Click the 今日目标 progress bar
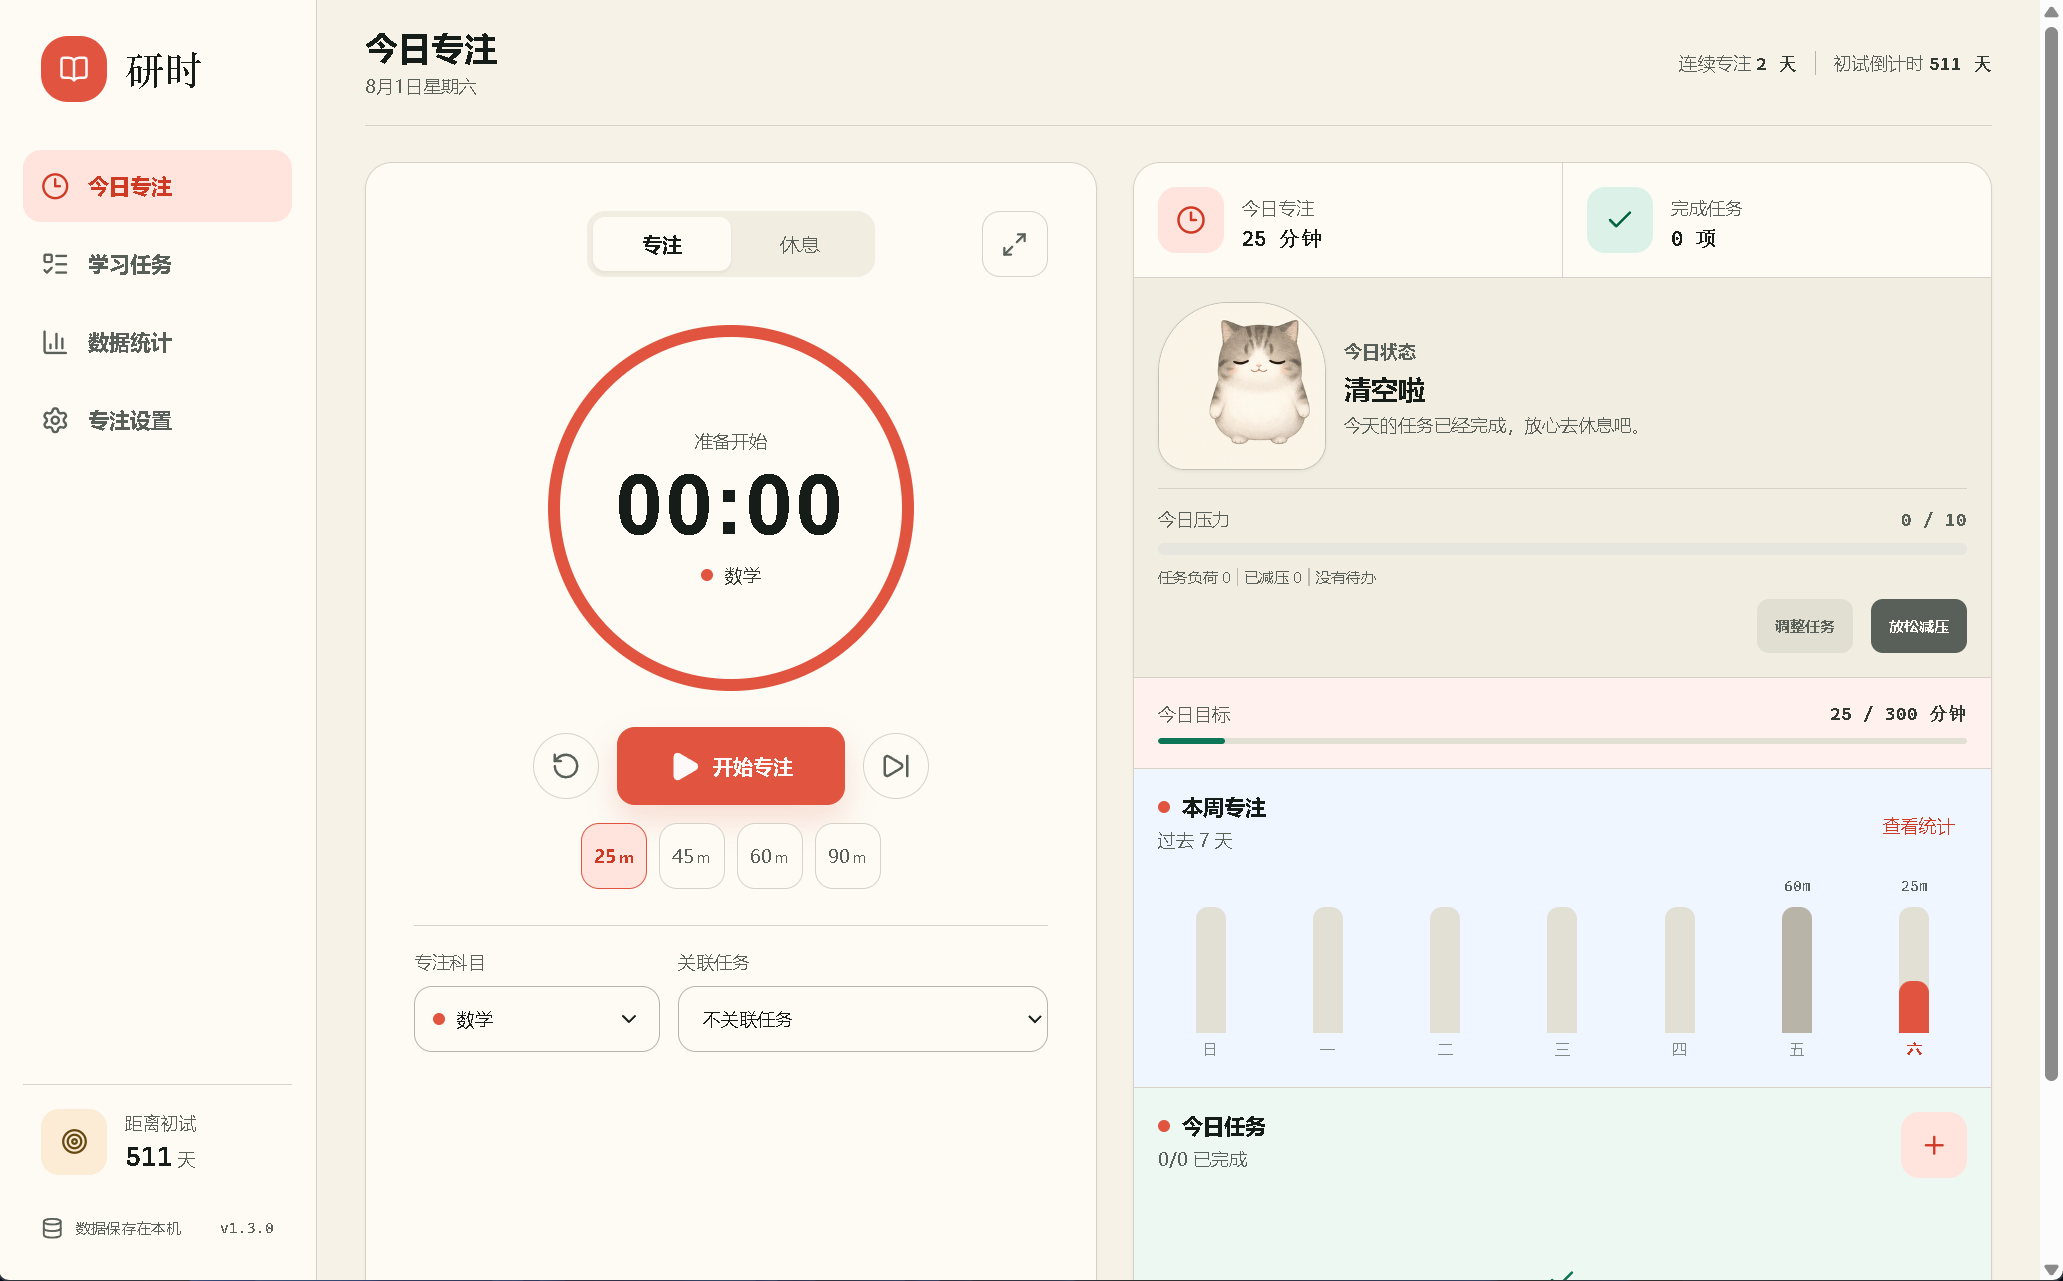The image size is (2063, 1281). [1562, 741]
